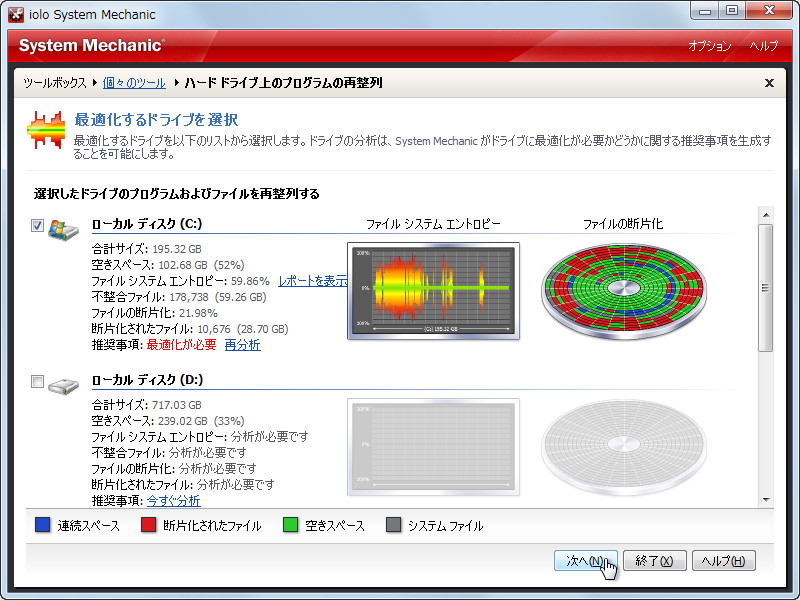This screenshot has height=600, width=800.
Task: Click the iolo icon in the title bar
Action: click(15, 14)
